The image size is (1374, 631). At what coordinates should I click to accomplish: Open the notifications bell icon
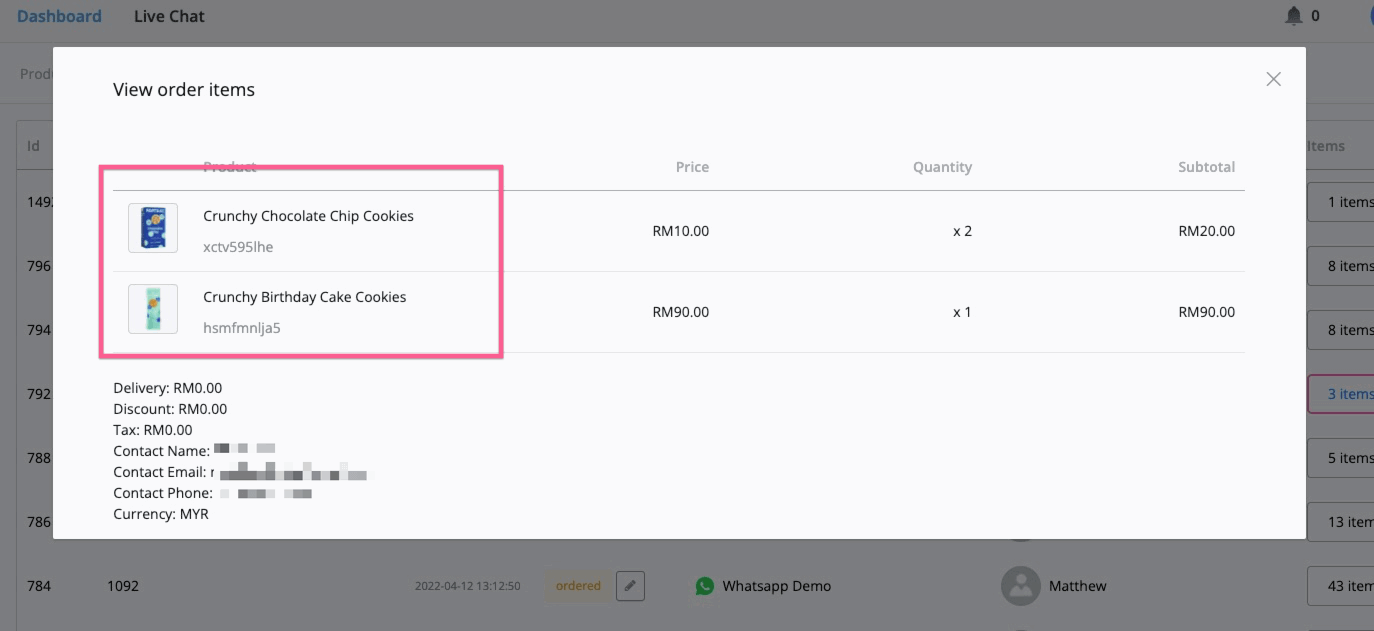(1294, 16)
